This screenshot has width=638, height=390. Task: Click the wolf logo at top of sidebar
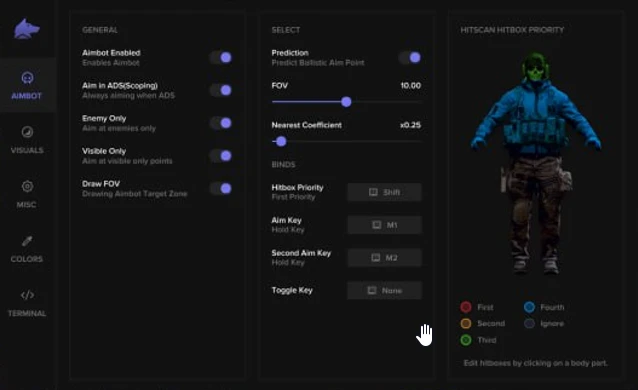(27, 29)
